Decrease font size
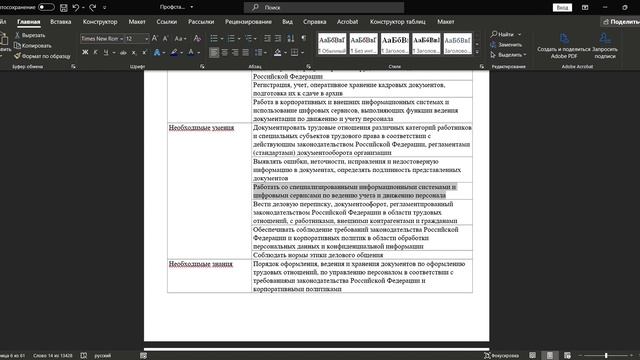The image size is (640, 360). click(x=165, y=38)
